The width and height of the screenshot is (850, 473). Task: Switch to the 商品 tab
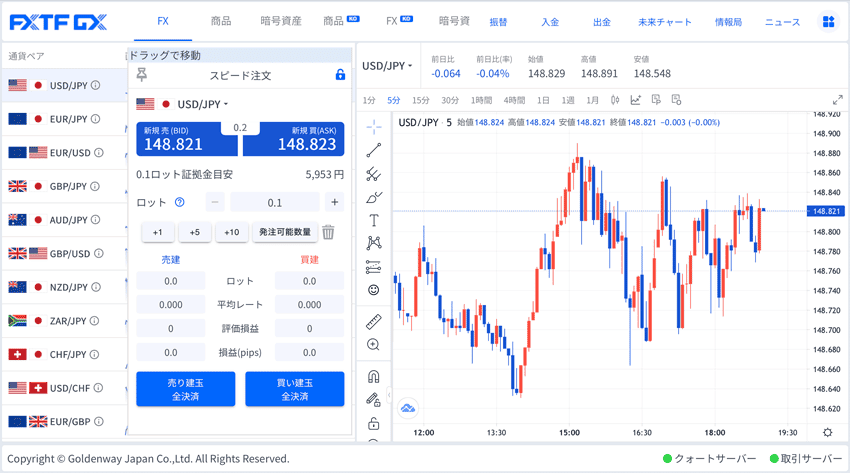[221, 21]
